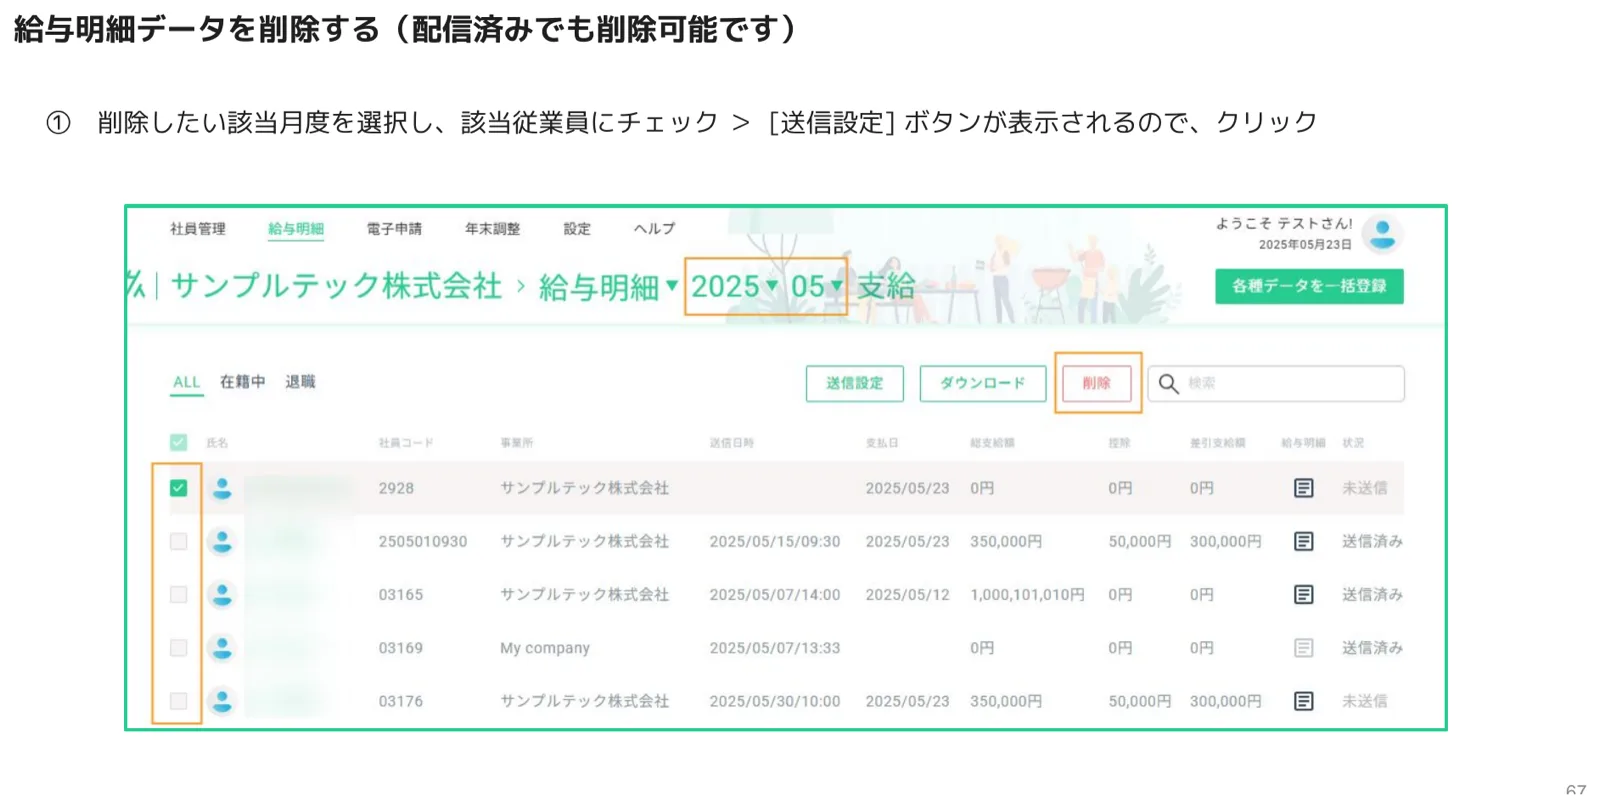Click the 事業所 column header
Viewport: 1600px width, 808px height.
point(517,442)
